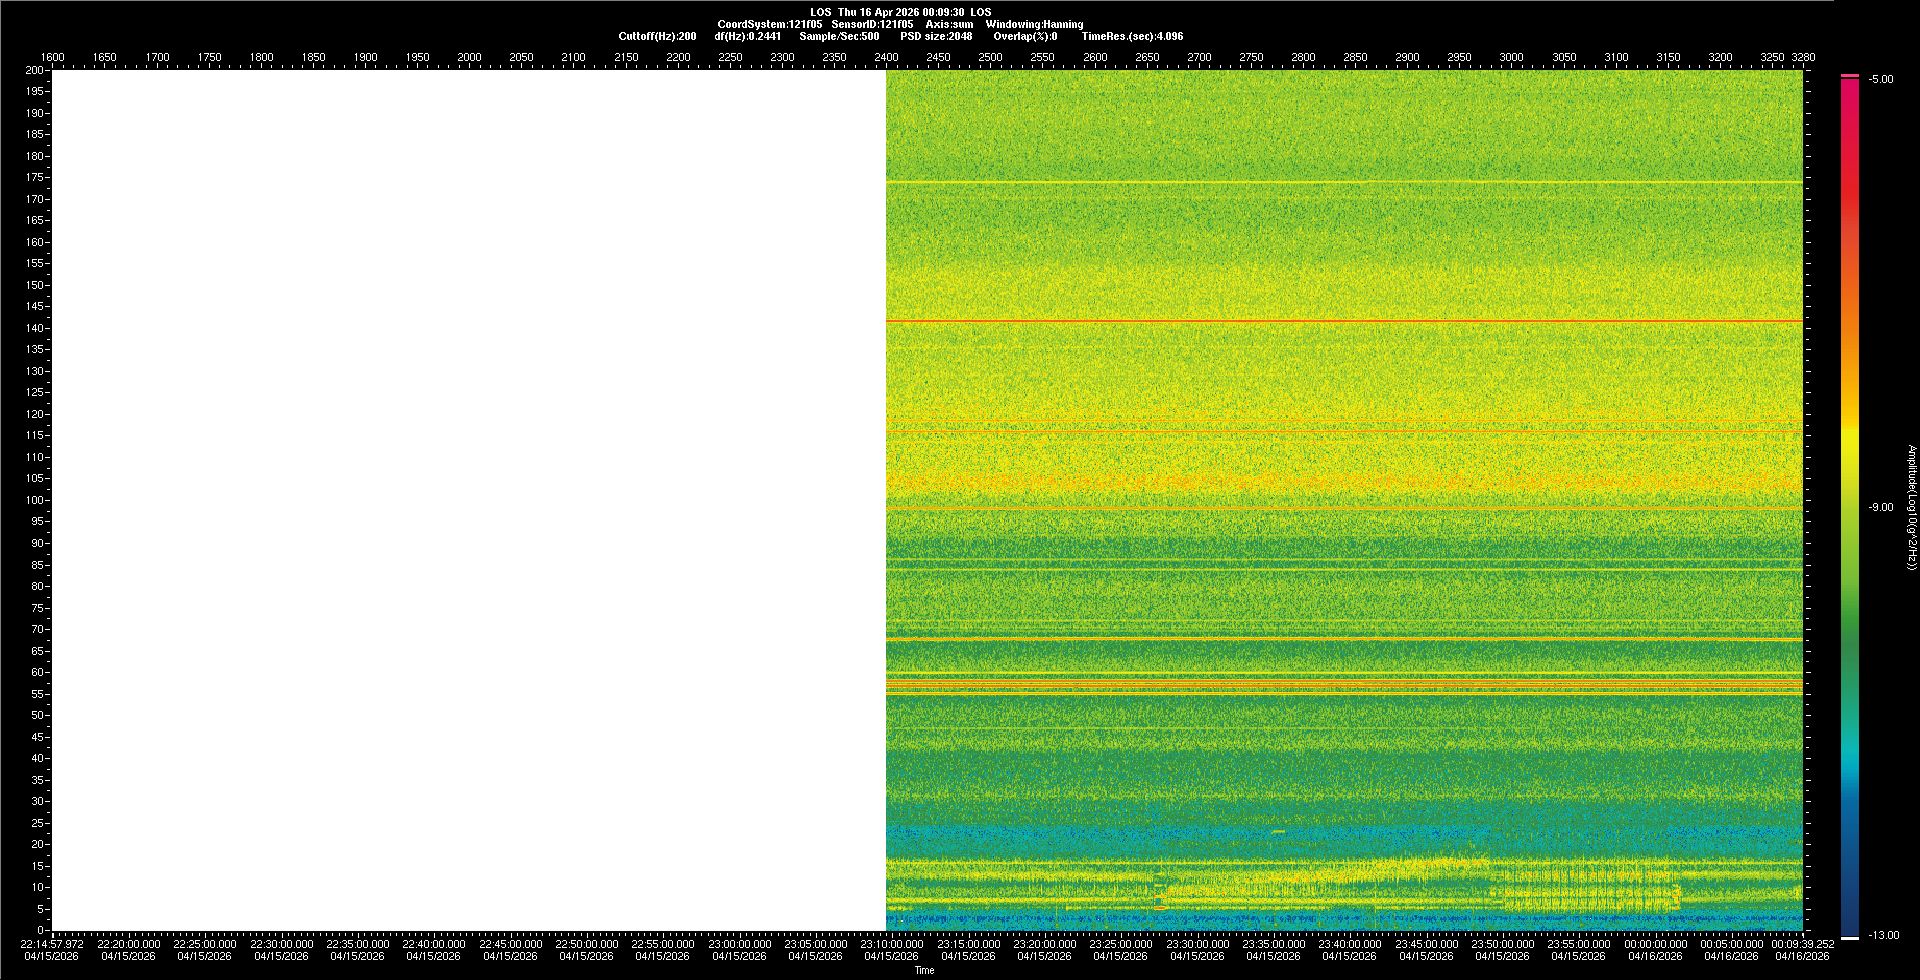Image resolution: width=1920 pixels, height=980 pixels.
Task: Select the Sample/Sec:500 header text
Action: 839,36
